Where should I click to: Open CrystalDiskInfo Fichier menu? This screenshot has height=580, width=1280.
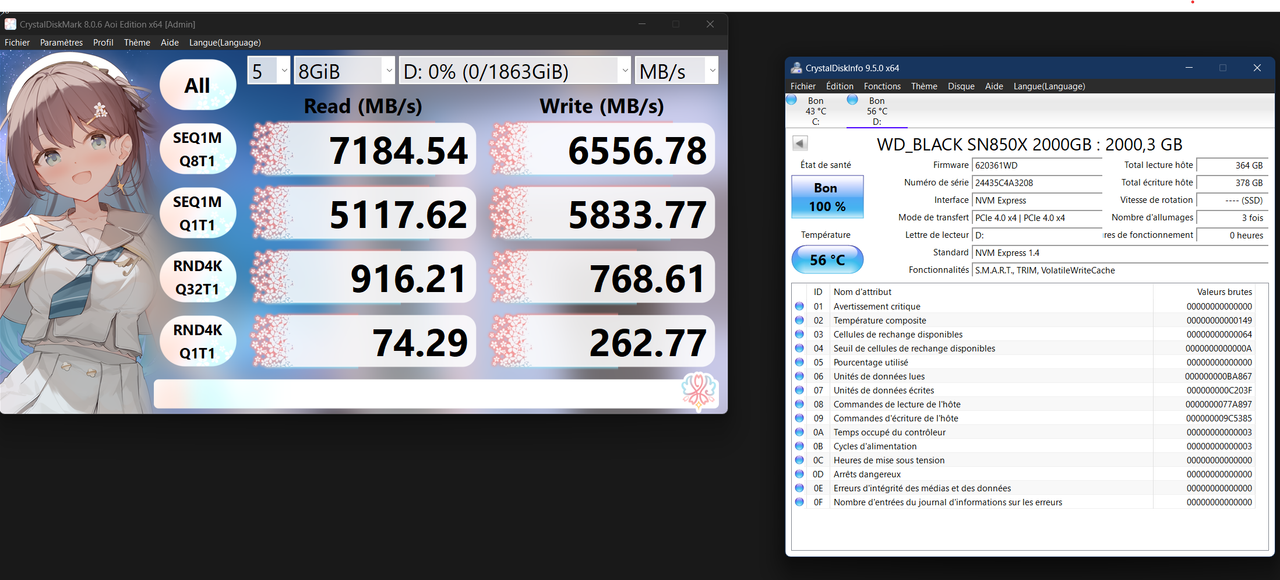[803, 86]
